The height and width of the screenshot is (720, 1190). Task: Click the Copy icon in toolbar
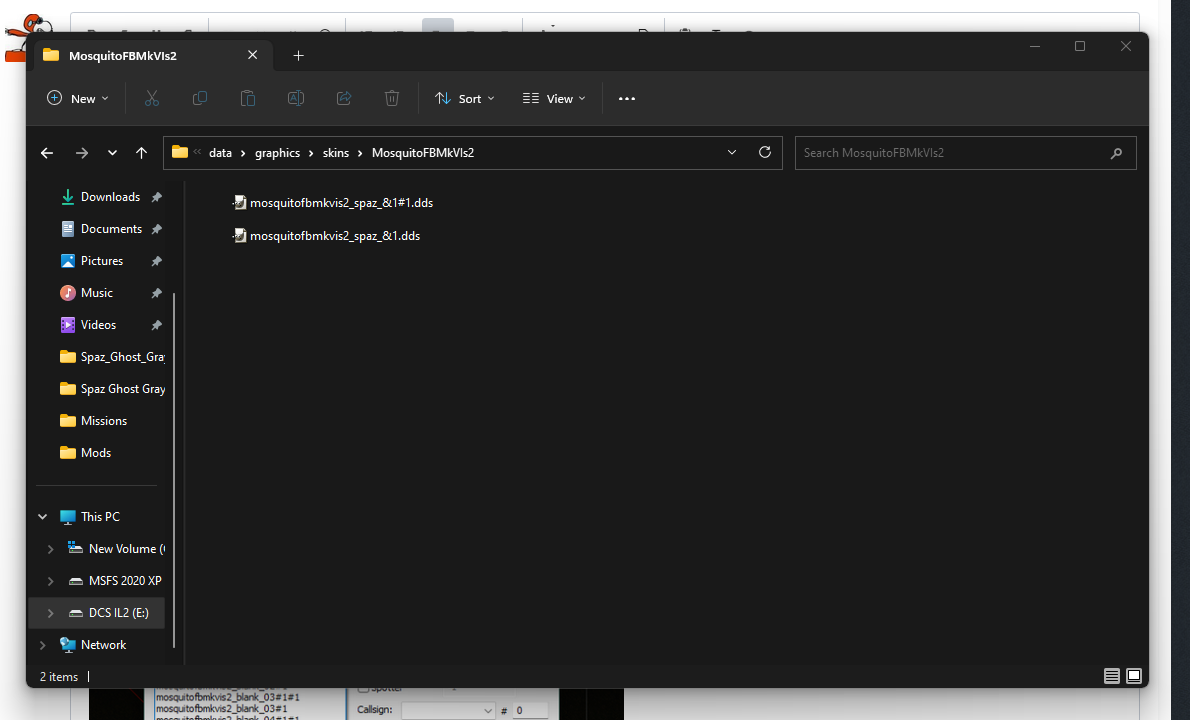point(200,99)
